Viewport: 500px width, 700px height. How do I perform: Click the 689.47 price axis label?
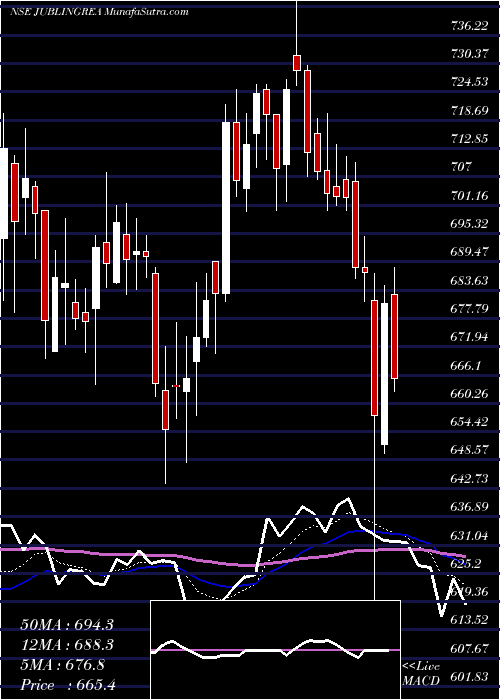point(469,252)
